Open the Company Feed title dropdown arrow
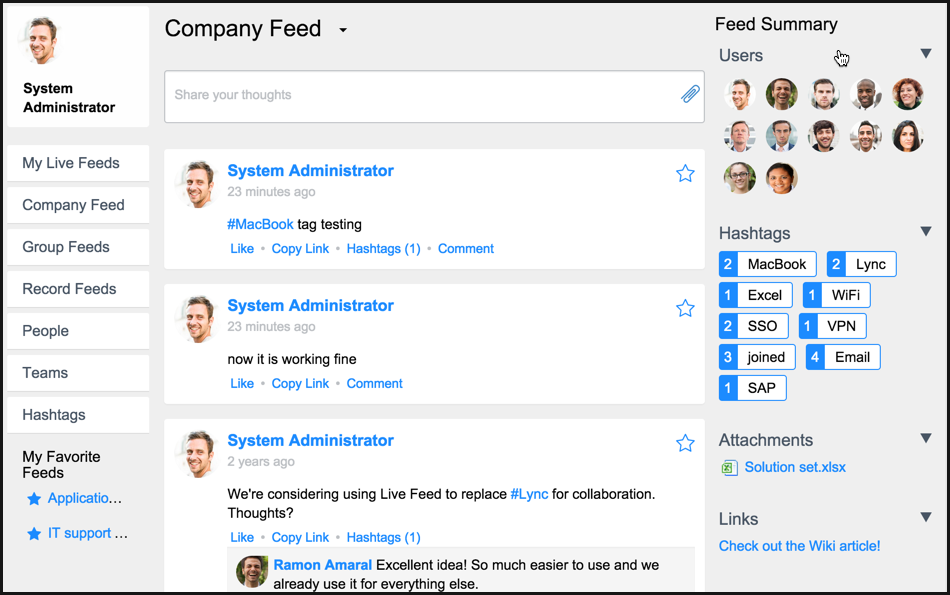The width and height of the screenshot is (950, 595). click(343, 30)
